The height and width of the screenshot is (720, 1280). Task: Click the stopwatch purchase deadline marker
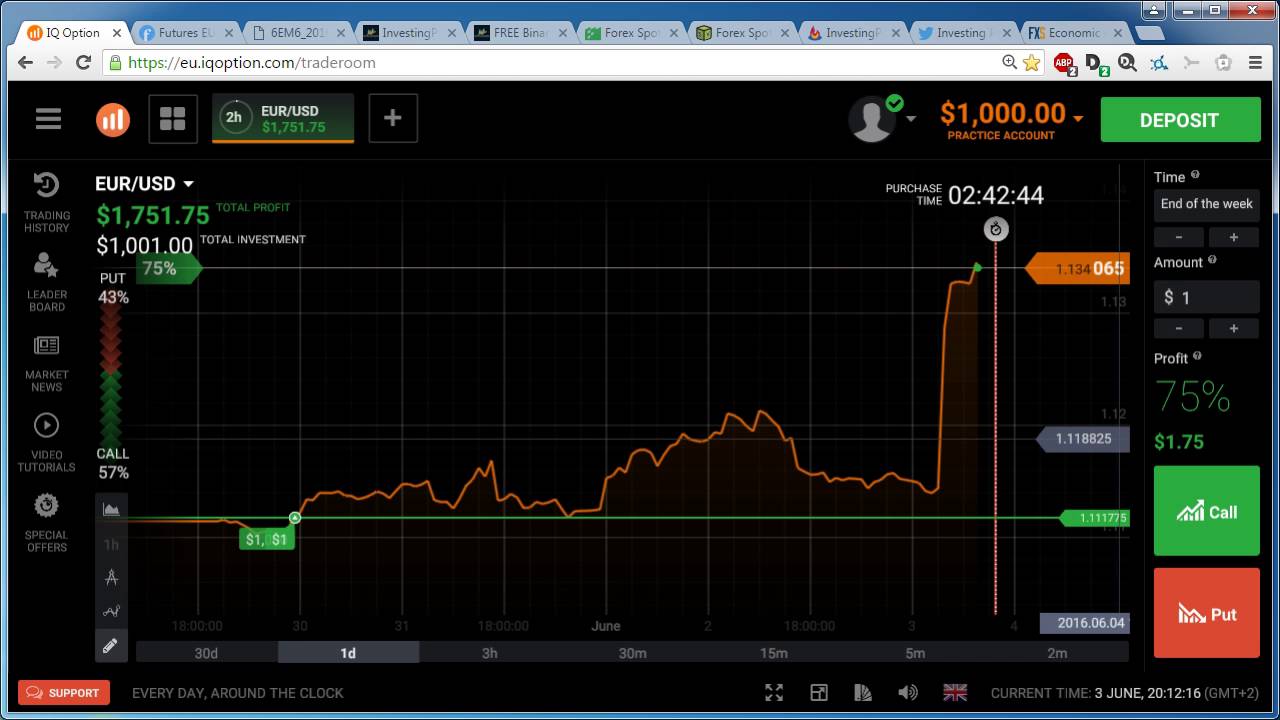click(995, 229)
